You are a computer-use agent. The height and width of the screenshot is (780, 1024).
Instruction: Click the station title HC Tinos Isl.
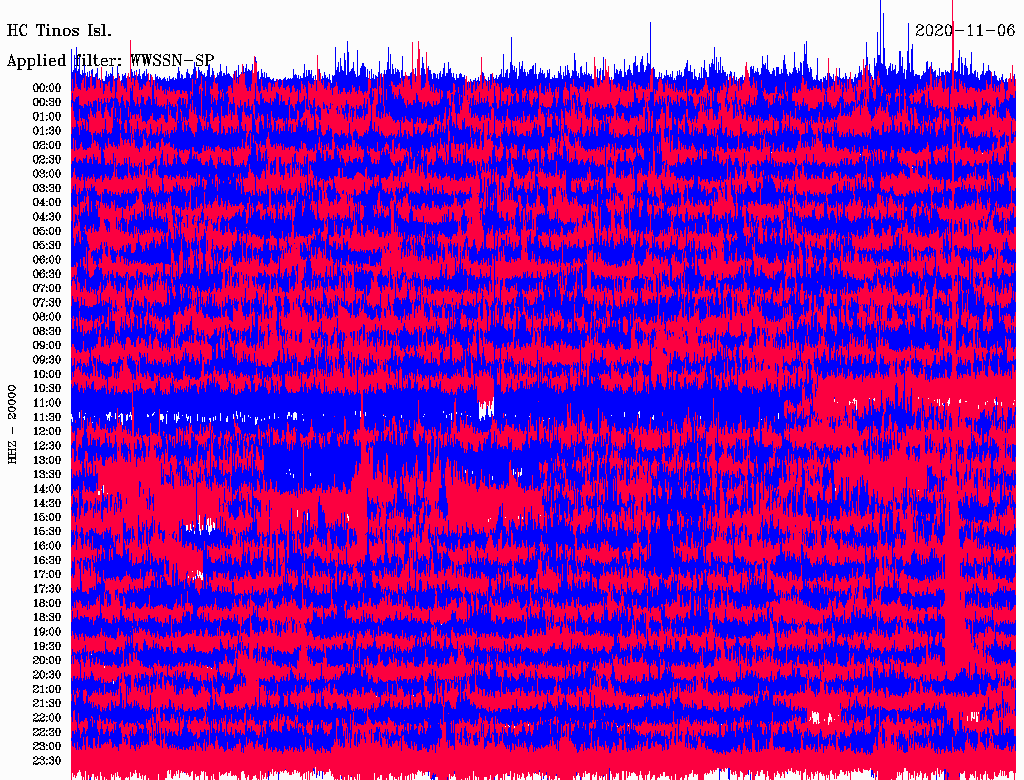coord(59,30)
